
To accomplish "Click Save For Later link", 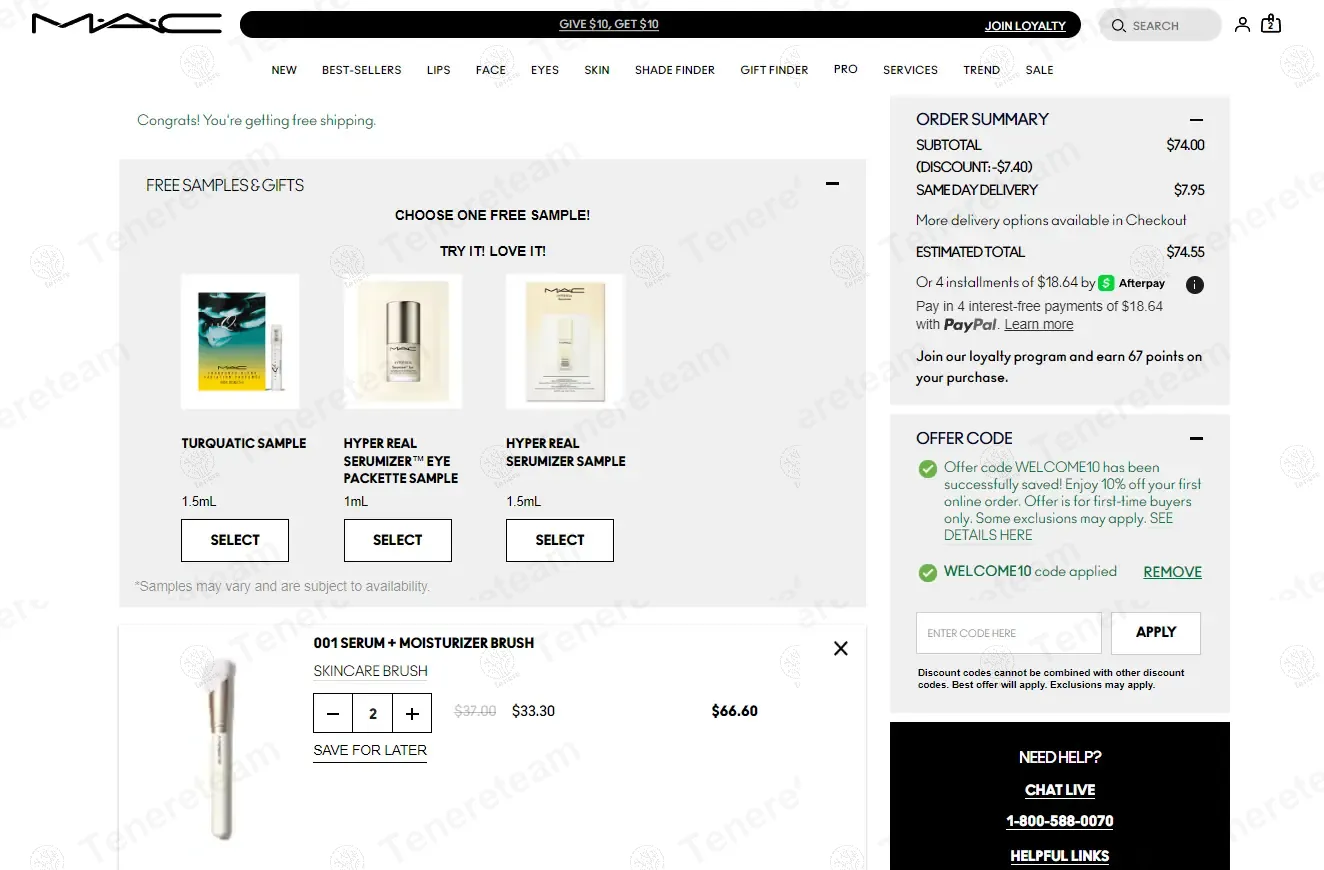I will pos(370,751).
